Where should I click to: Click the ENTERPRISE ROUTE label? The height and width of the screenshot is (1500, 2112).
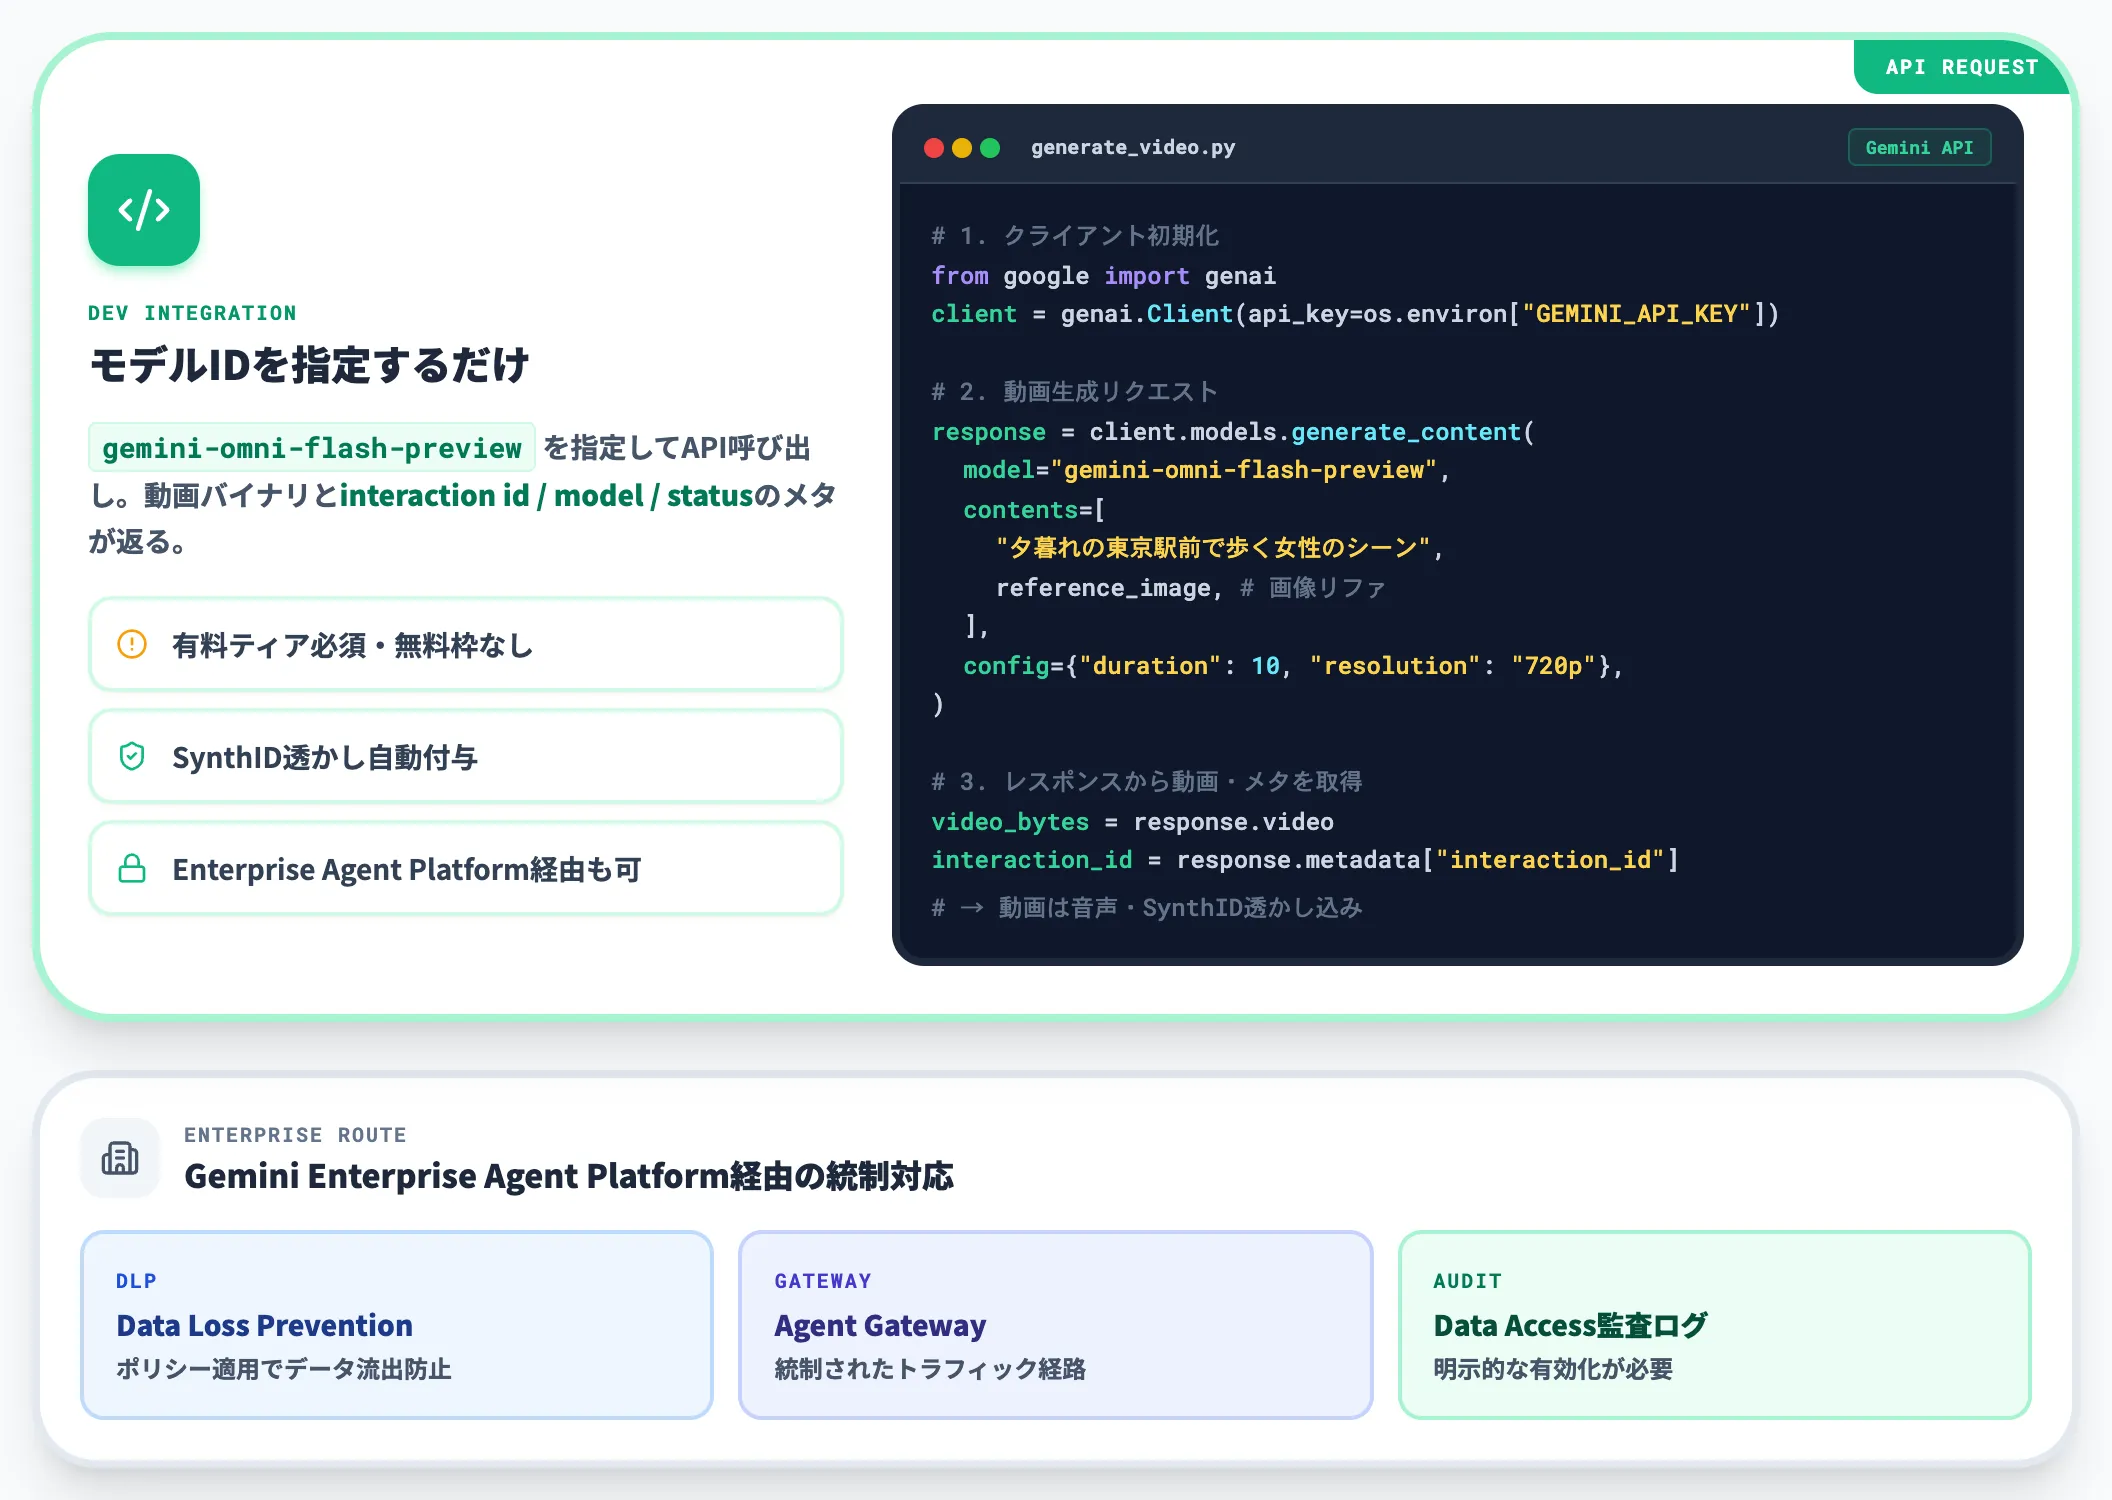[x=295, y=1135]
